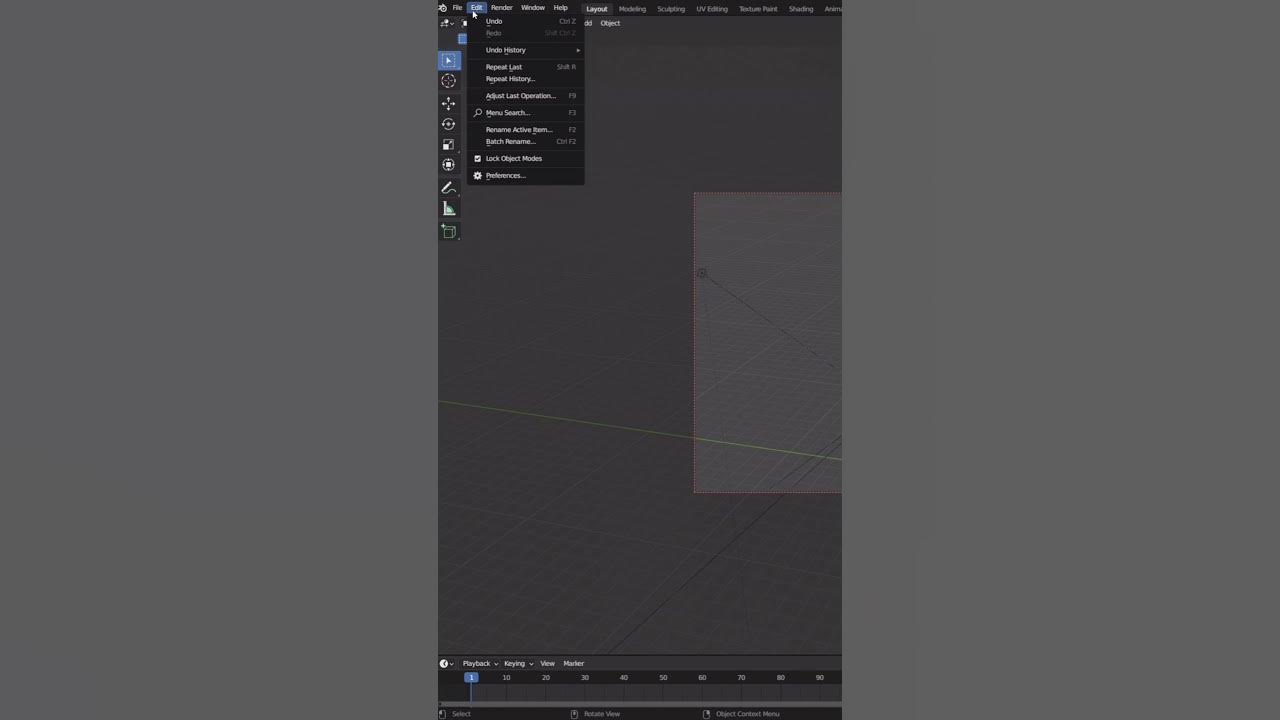Select Adjust Last Operation entry

point(526,96)
